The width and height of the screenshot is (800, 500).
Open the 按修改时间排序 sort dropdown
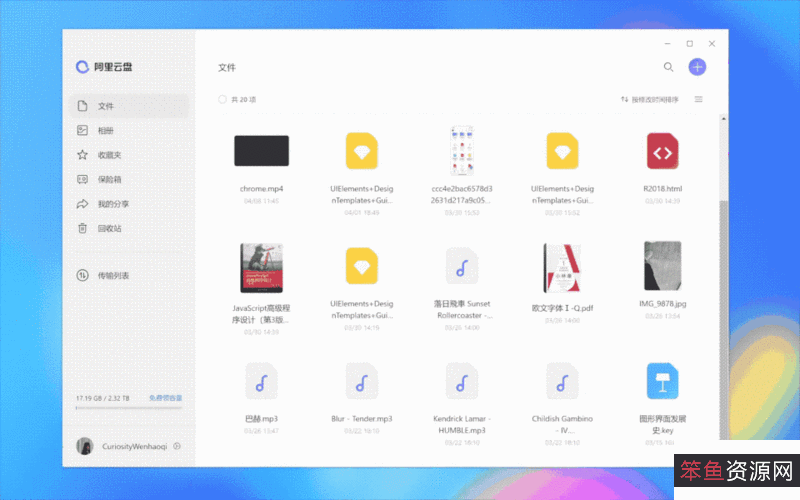(x=650, y=99)
